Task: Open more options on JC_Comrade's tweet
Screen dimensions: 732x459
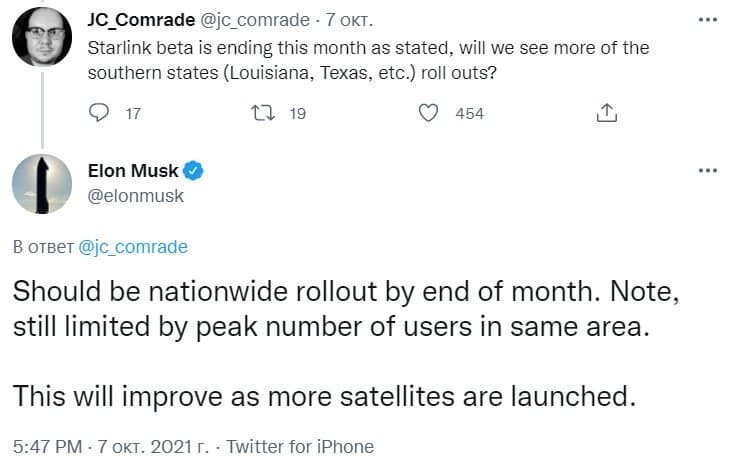Action: point(707,21)
